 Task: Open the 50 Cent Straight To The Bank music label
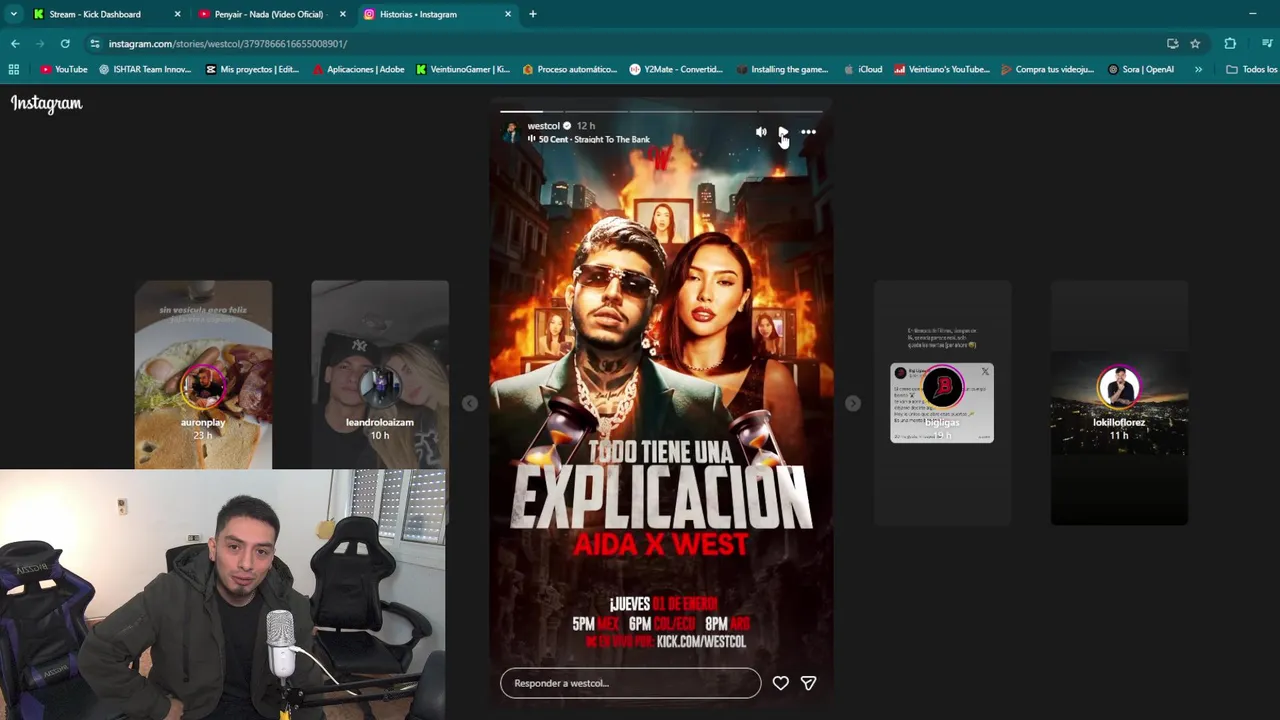click(x=594, y=140)
